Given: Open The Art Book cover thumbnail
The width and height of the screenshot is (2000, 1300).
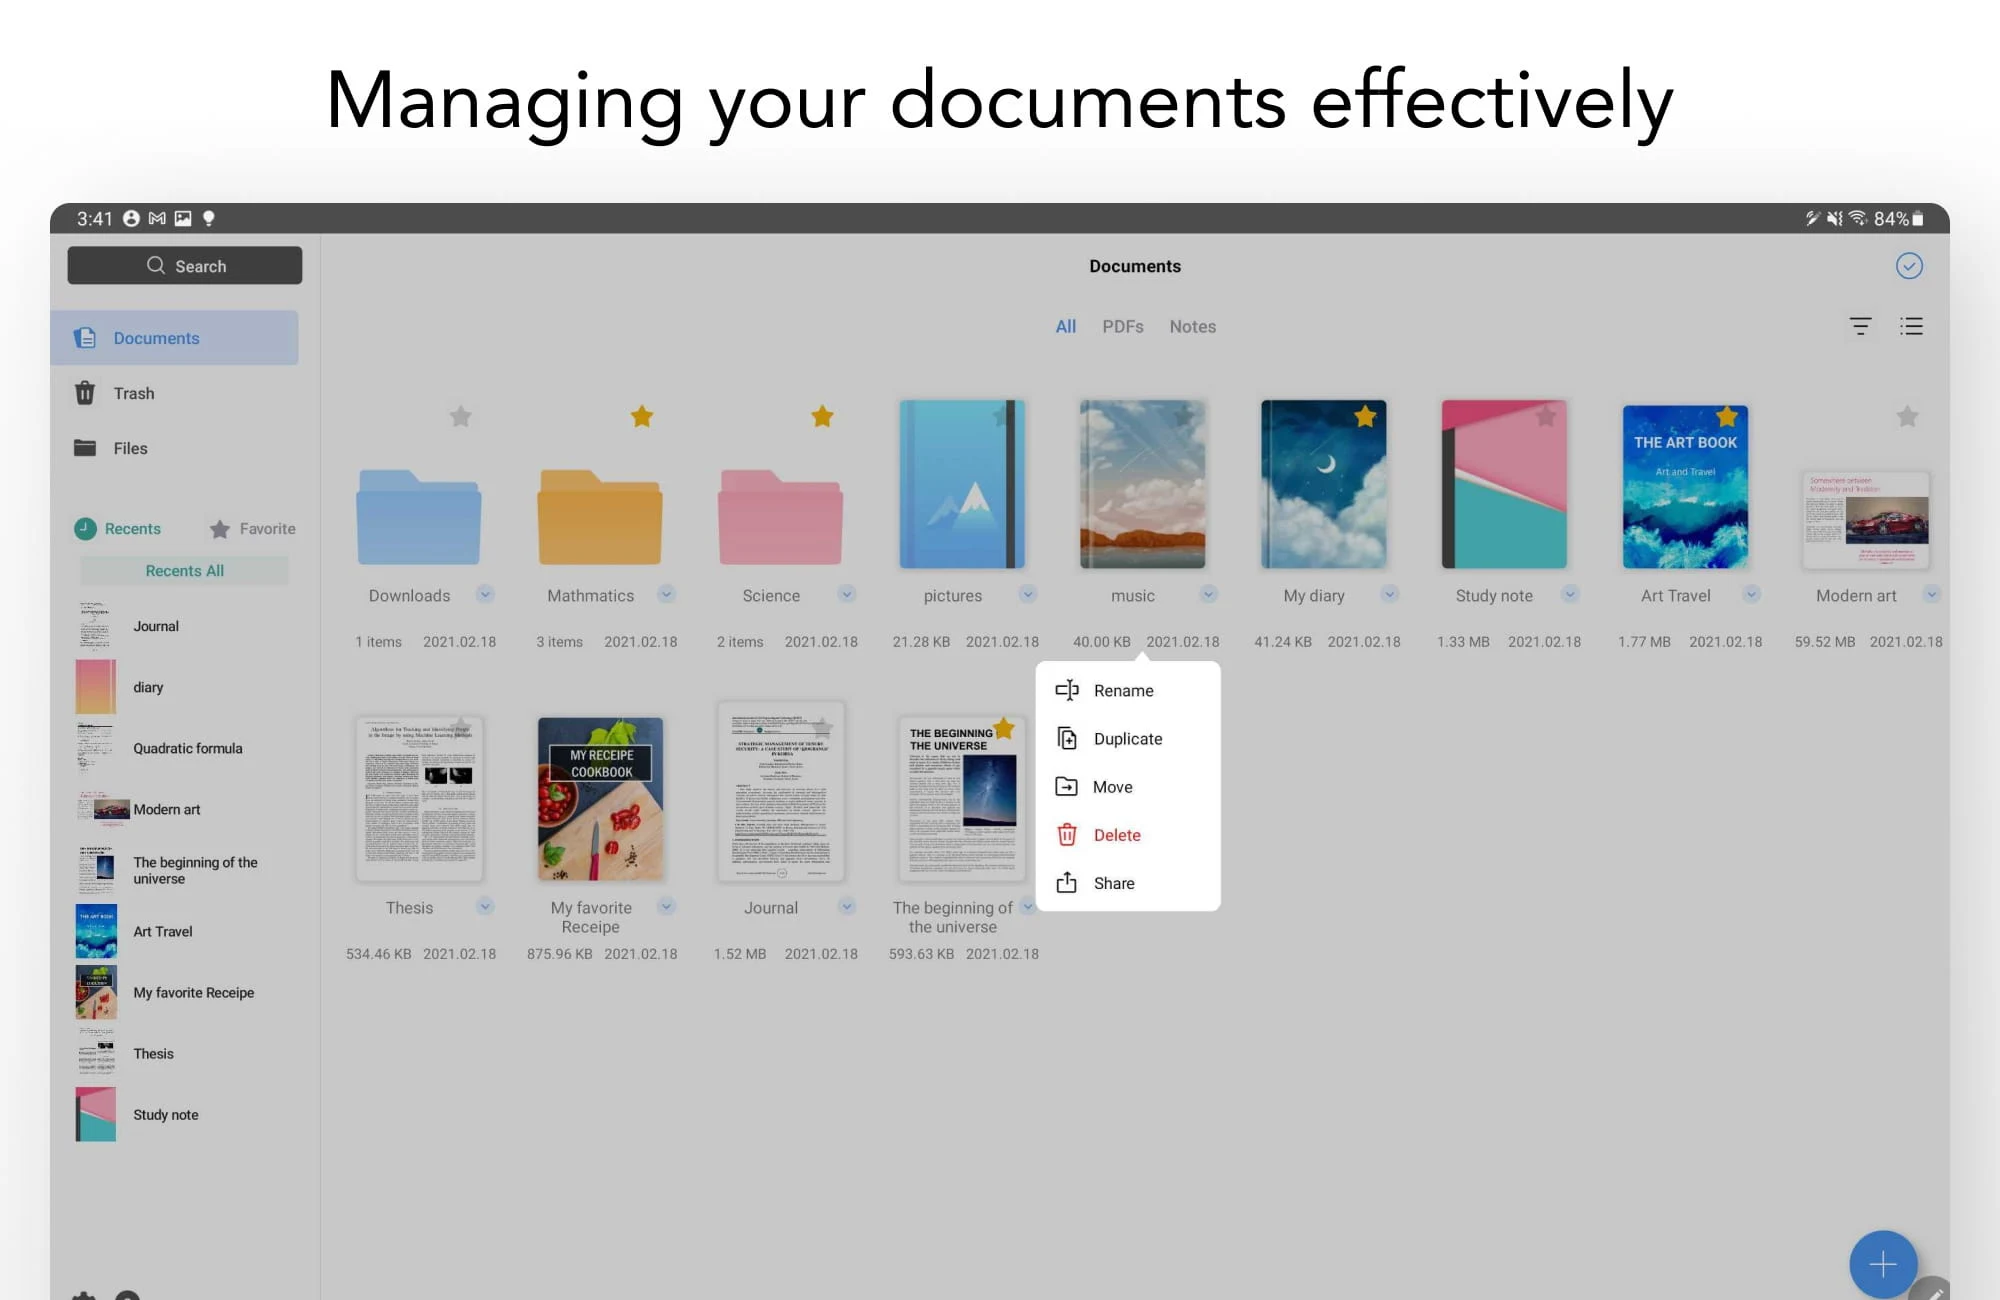Looking at the screenshot, I should 1685,486.
